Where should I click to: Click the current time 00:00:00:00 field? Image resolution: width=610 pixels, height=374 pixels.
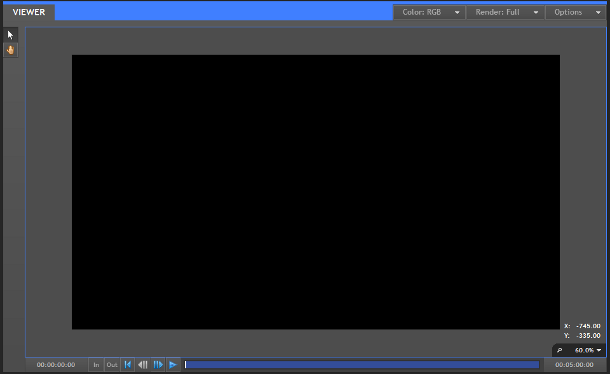pos(56,365)
